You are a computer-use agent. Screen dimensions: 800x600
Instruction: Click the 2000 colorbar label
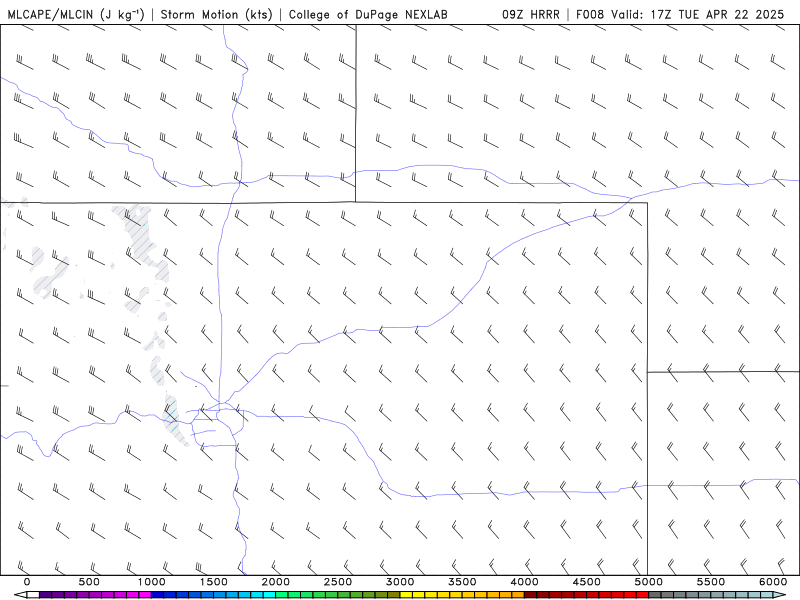coord(276,582)
